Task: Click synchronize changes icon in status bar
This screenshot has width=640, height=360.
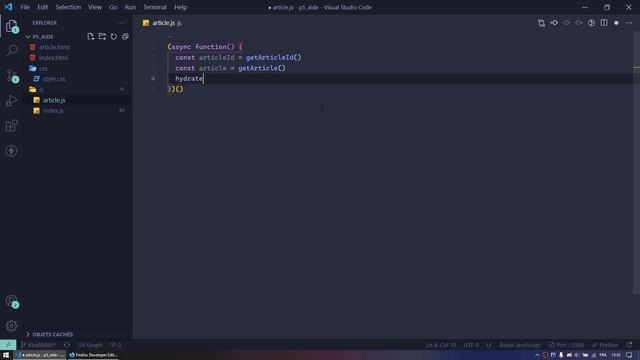Action: click(x=67, y=345)
